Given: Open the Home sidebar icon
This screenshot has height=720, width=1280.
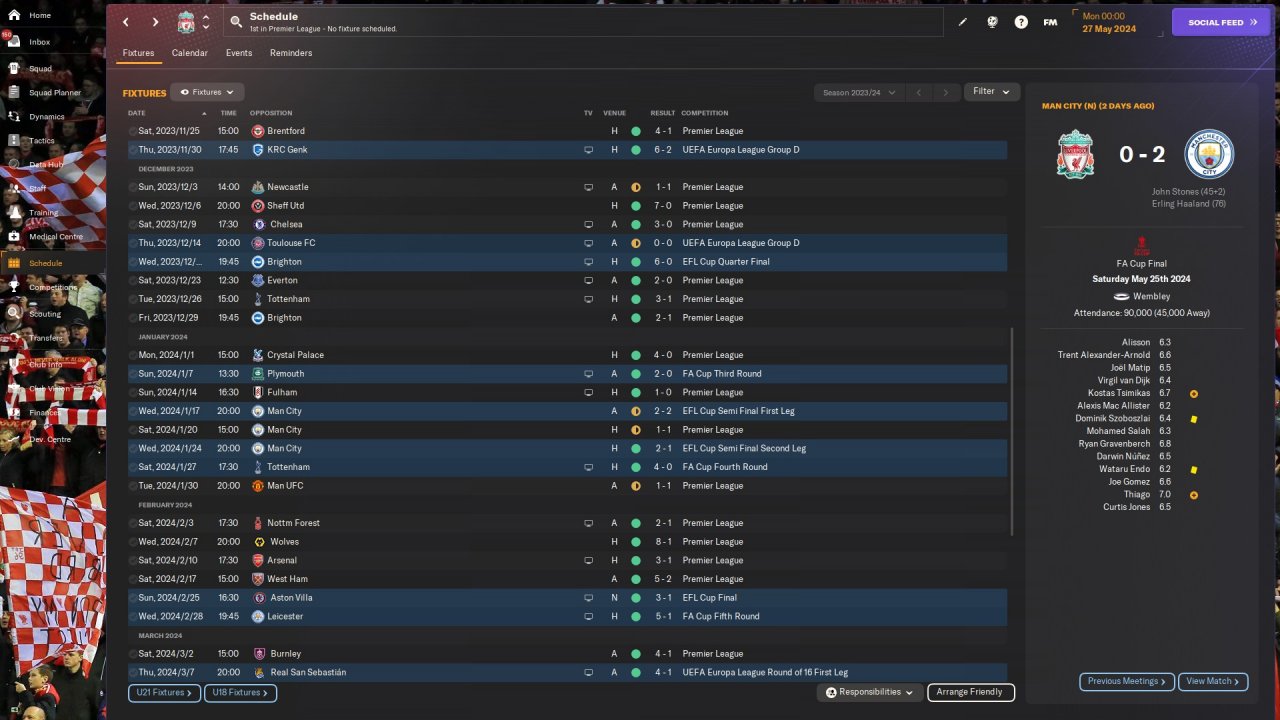Looking at the screenshot, I should coord(13,16).
